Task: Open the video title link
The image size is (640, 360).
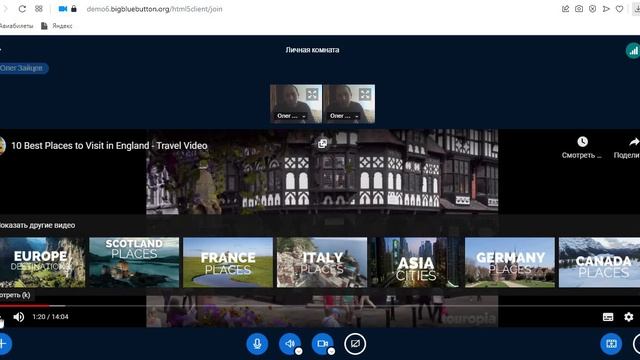Action: [x=109, y=146]
